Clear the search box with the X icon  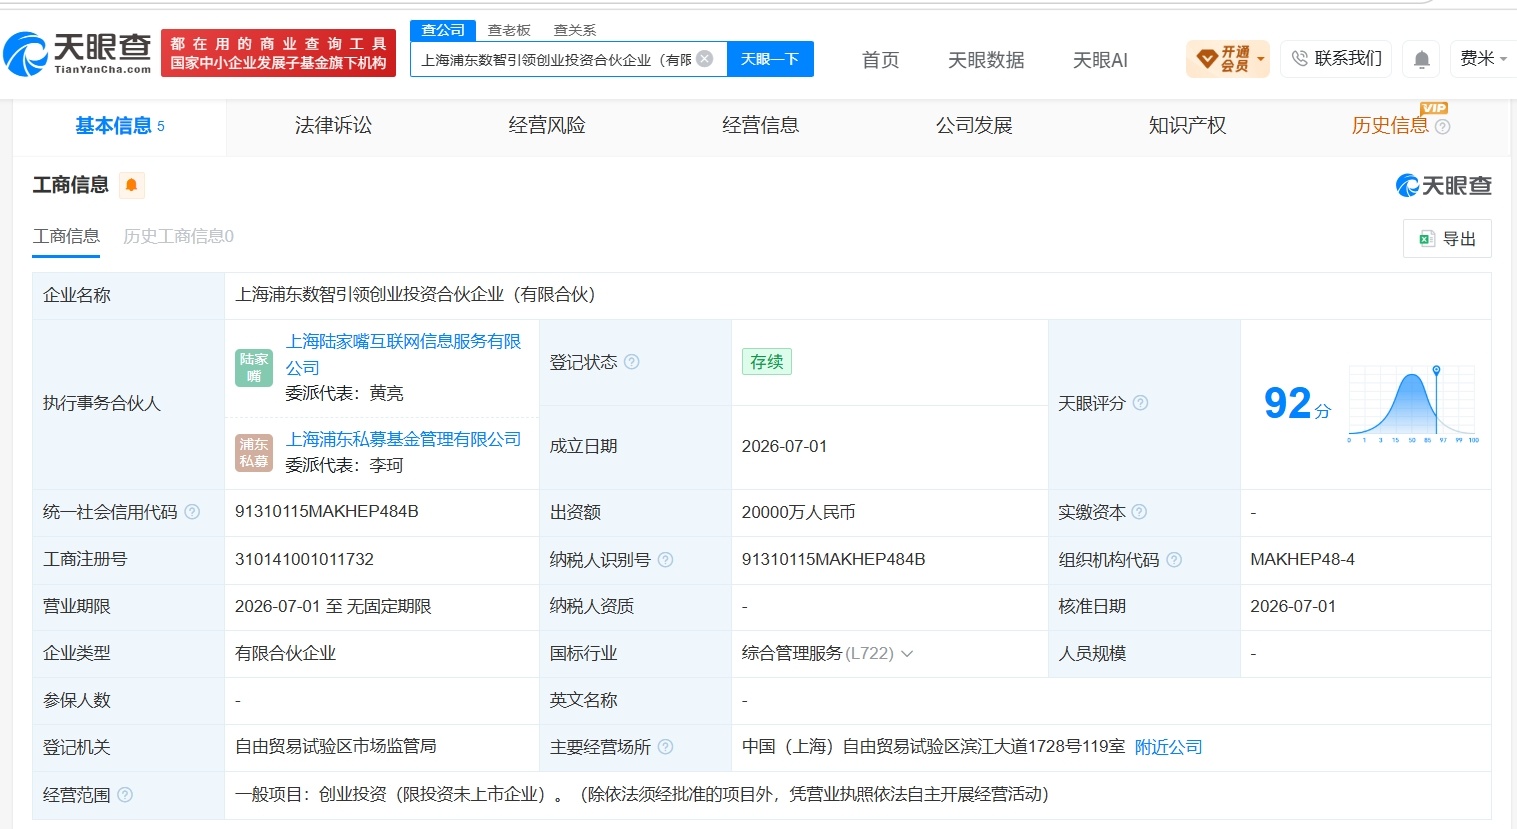705,59
